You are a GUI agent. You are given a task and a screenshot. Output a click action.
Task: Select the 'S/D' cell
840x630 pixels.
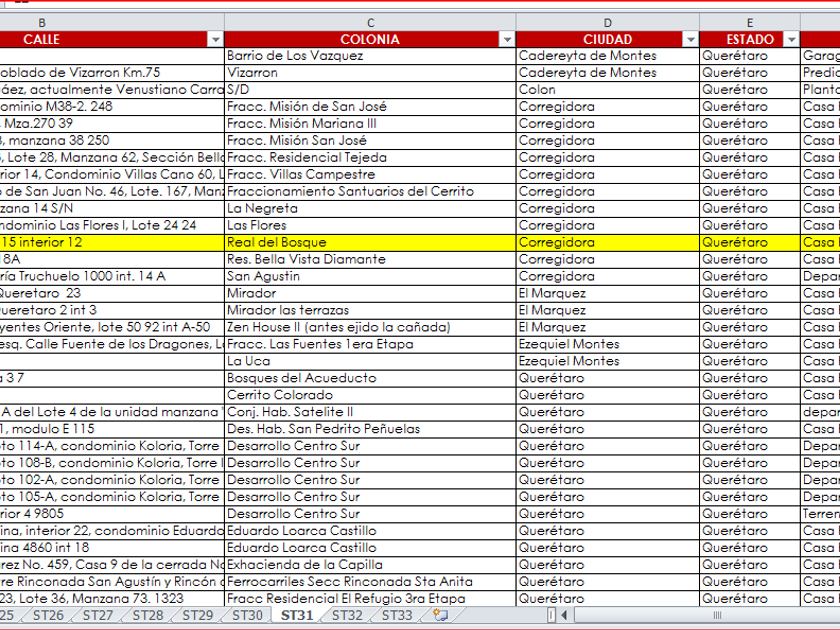tap(370, 89)
